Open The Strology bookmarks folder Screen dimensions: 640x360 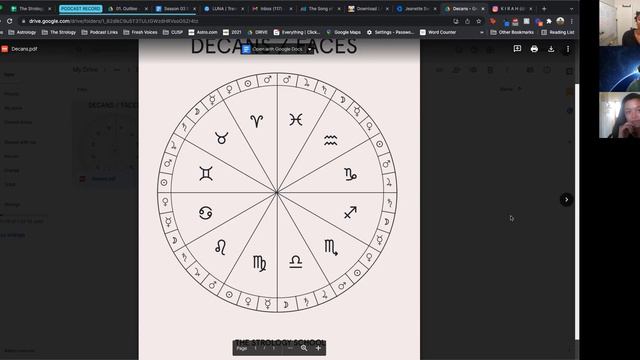59,32
